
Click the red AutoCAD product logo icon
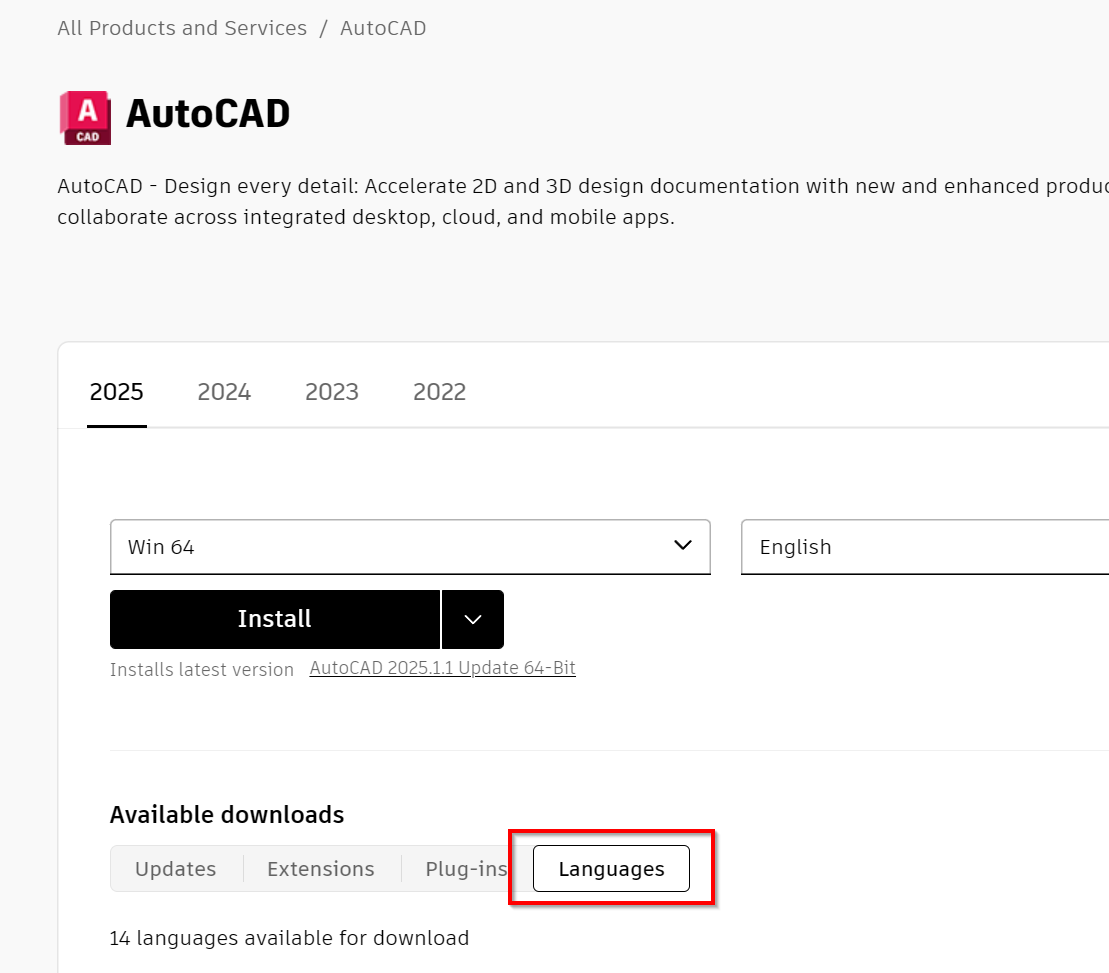tap(85, 117)
